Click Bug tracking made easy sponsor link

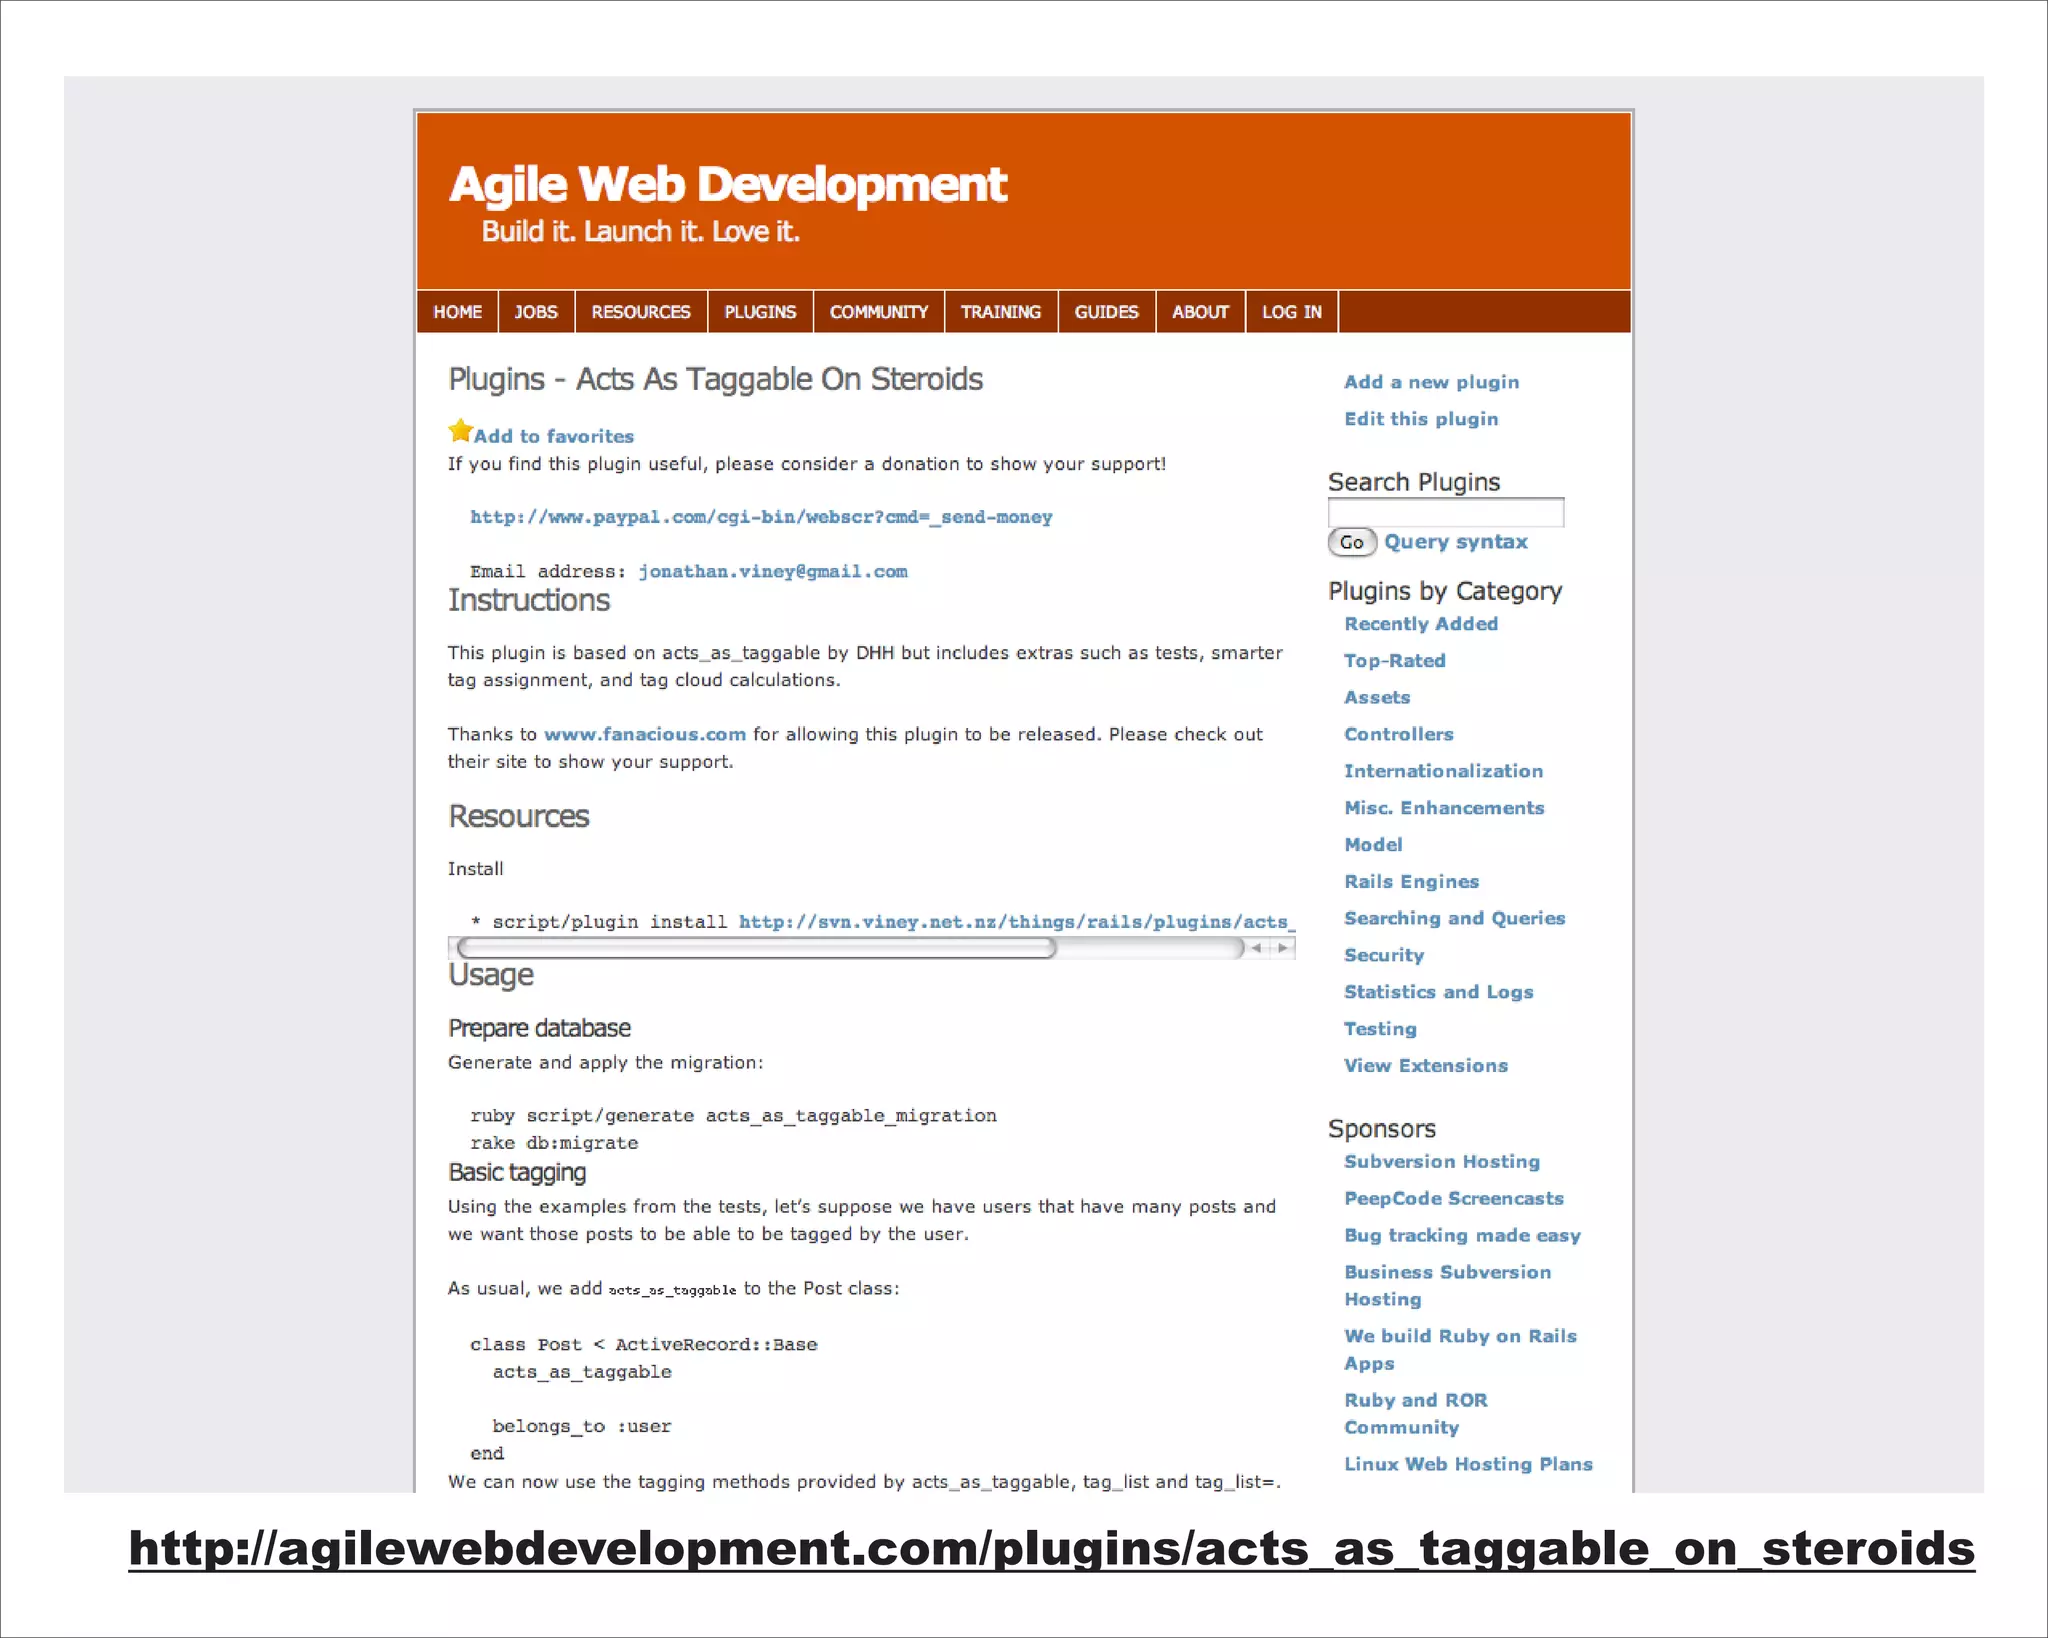[x=1462, y=1235]
